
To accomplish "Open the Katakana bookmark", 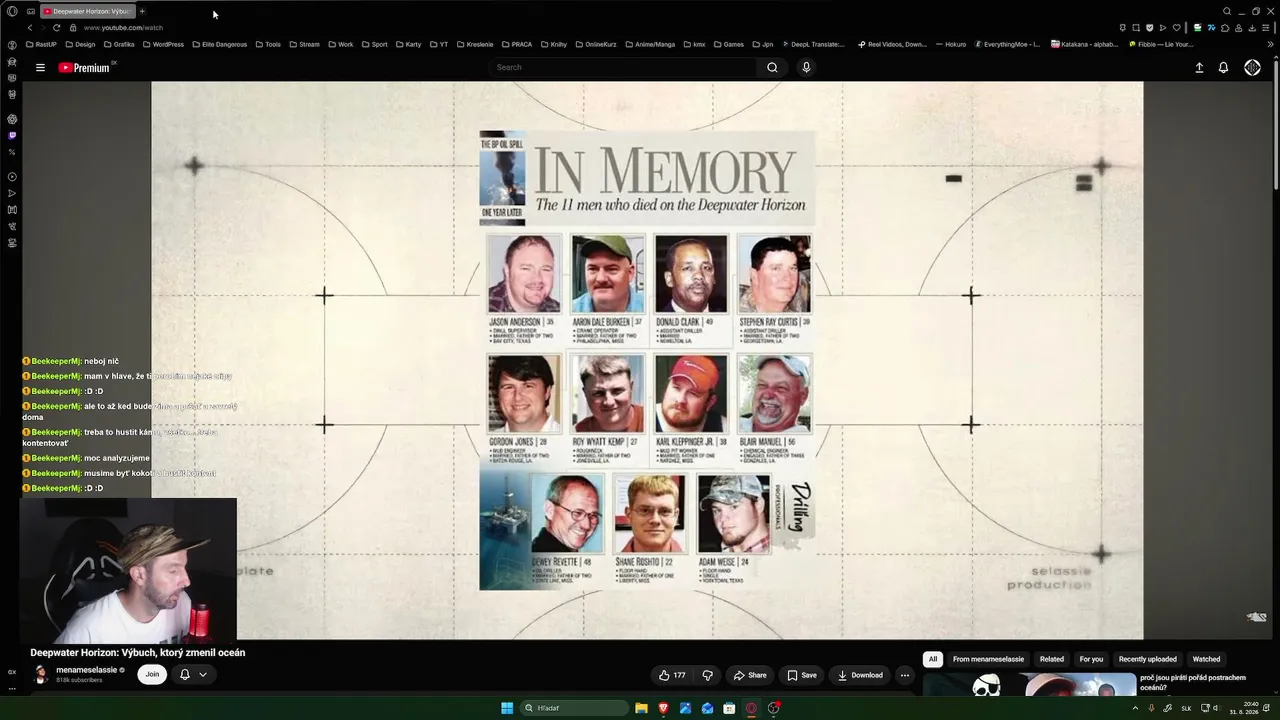I will click(x=1084, y=44).
